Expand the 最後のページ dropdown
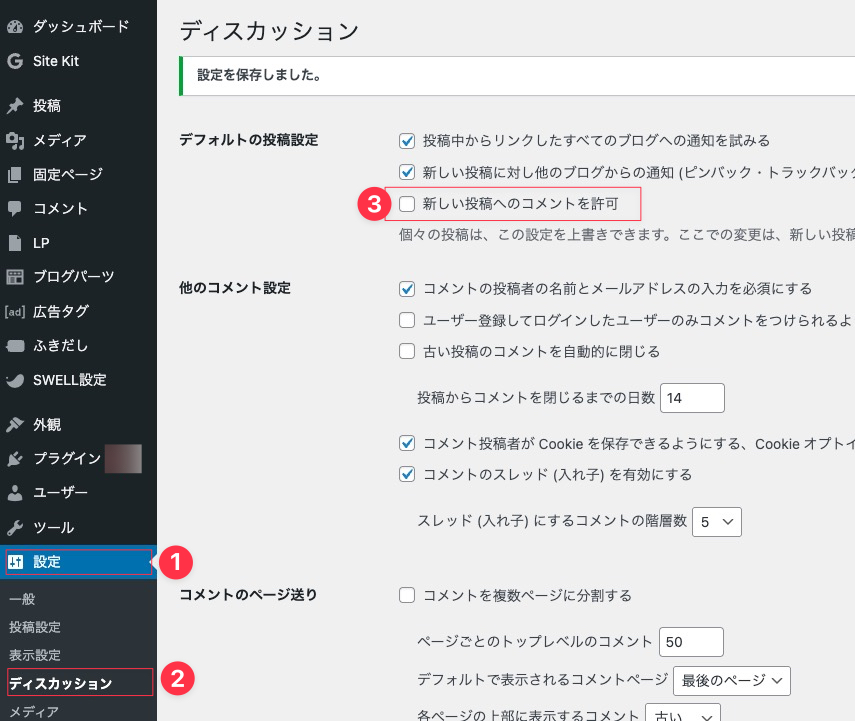Viewport: 855px width, 721px height. pos(732,680)
